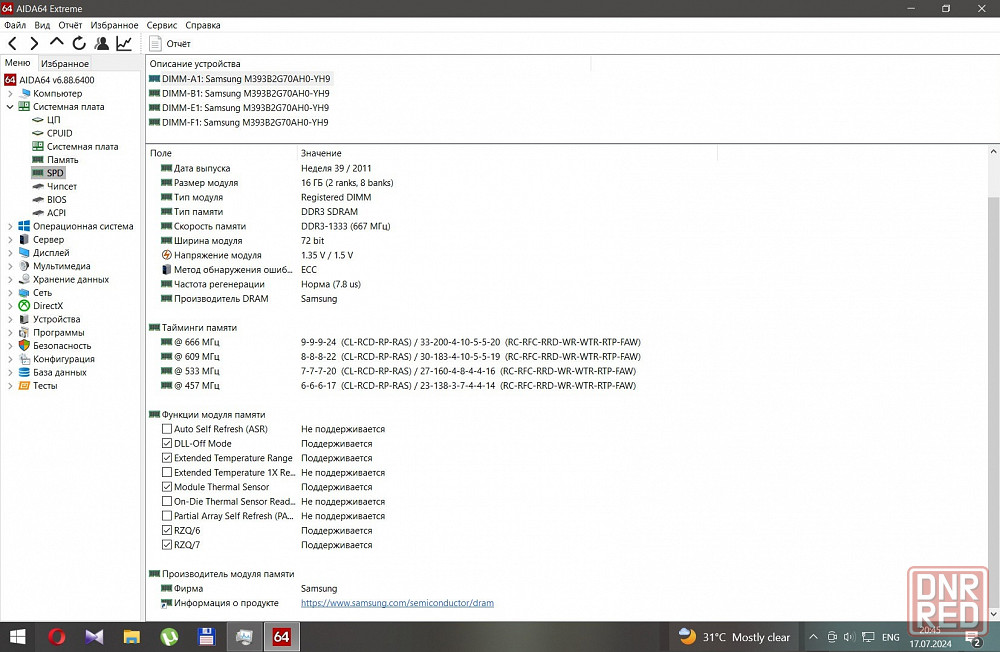Select DIMM-A1 Samsung module

click(246, 78)
